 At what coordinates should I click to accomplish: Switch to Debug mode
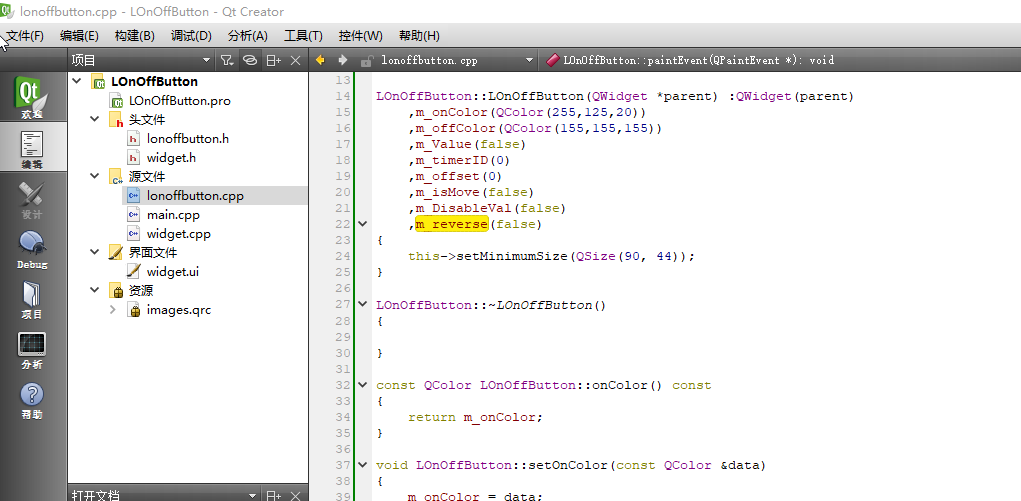pyautogui.click(x=32, y=248)
